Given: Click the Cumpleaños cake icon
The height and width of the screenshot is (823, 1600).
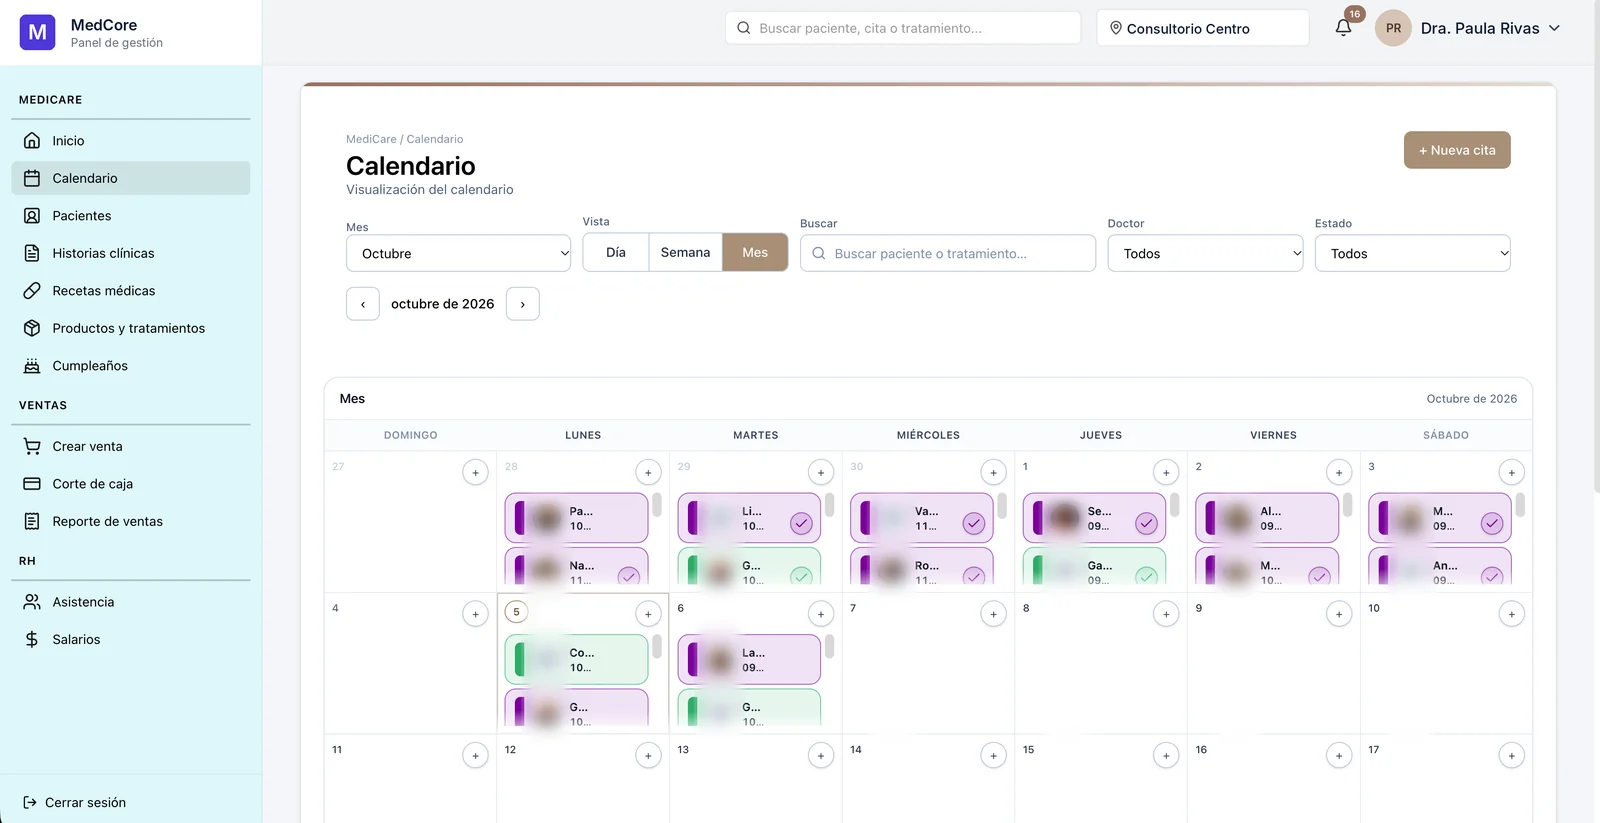Looking at the screenshot, I should click(x=32, y=366).
